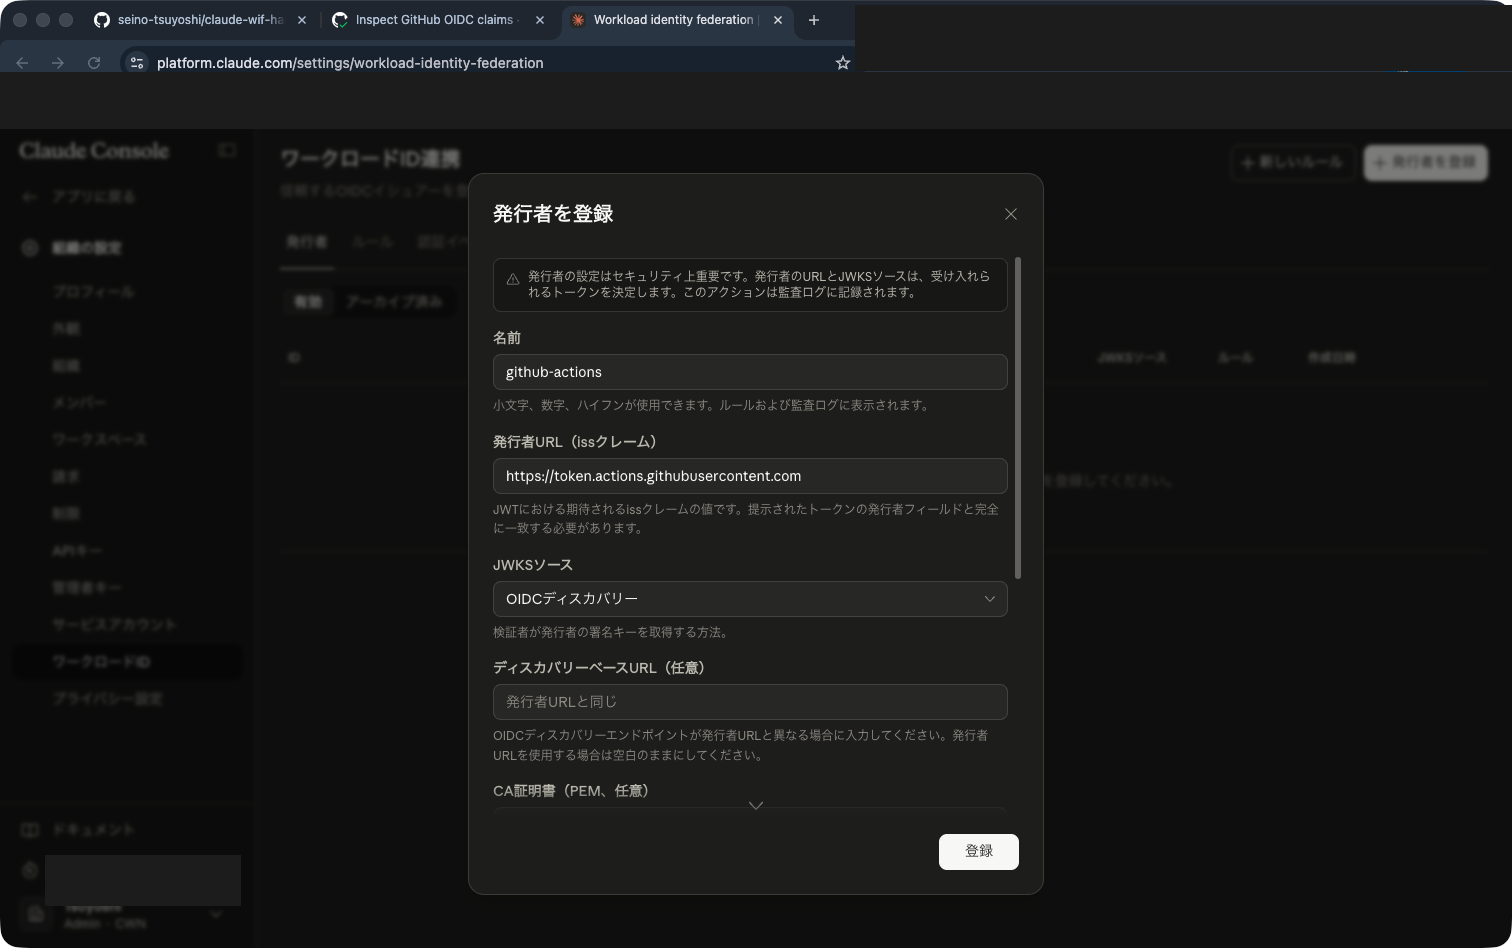The image size is (1512, 948).
Task: Select the Workload identity federation tab
Action: (x=676, y=20)
